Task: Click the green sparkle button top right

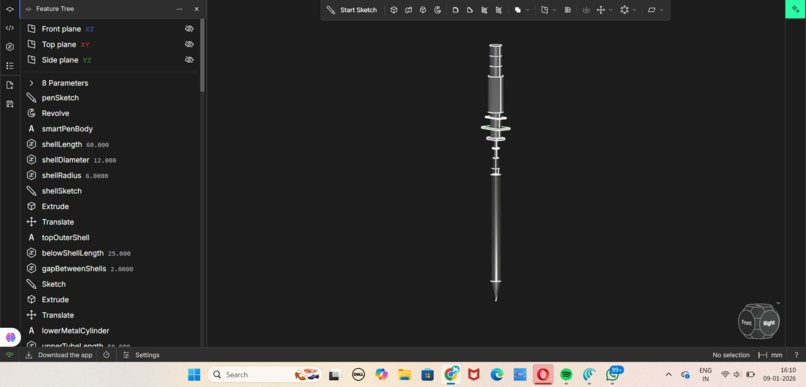Action: coord(795,9)
